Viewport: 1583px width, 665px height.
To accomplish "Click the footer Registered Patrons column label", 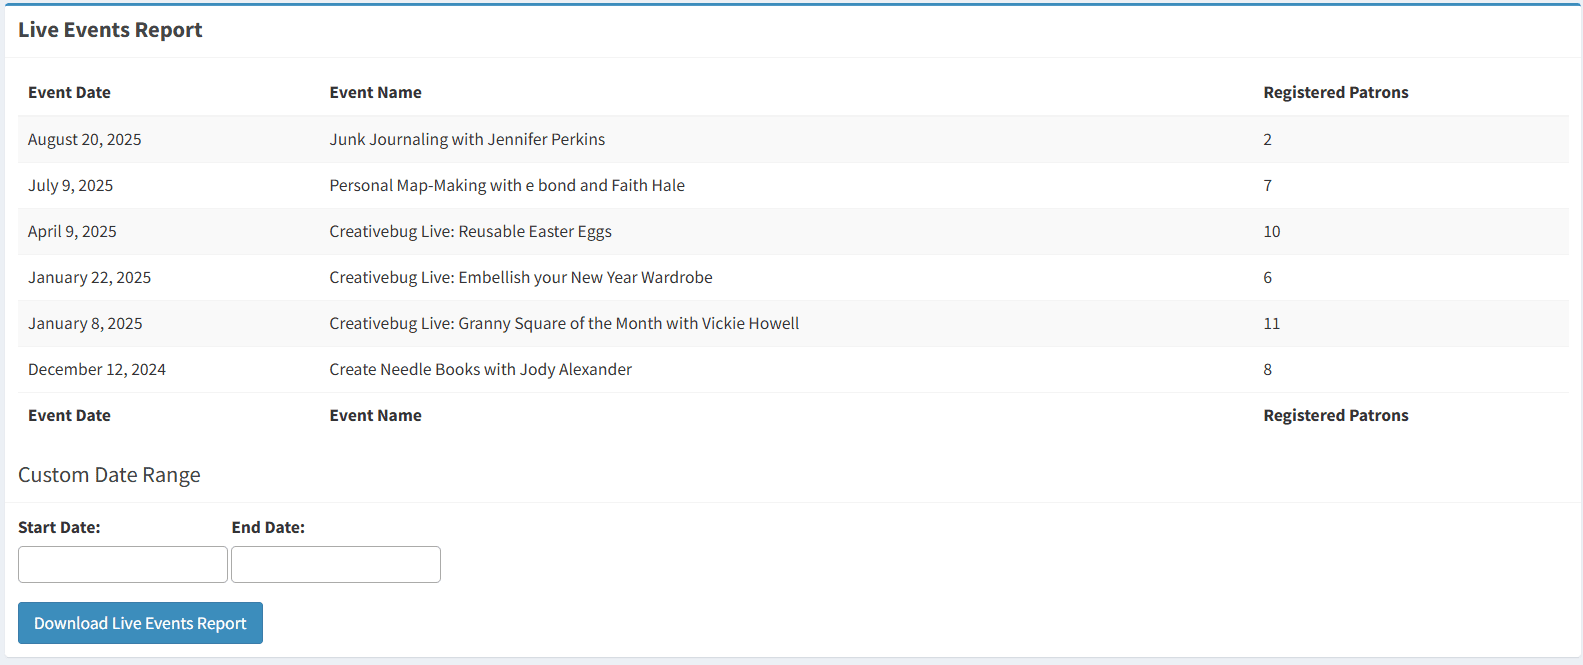I will (1335, 415).
